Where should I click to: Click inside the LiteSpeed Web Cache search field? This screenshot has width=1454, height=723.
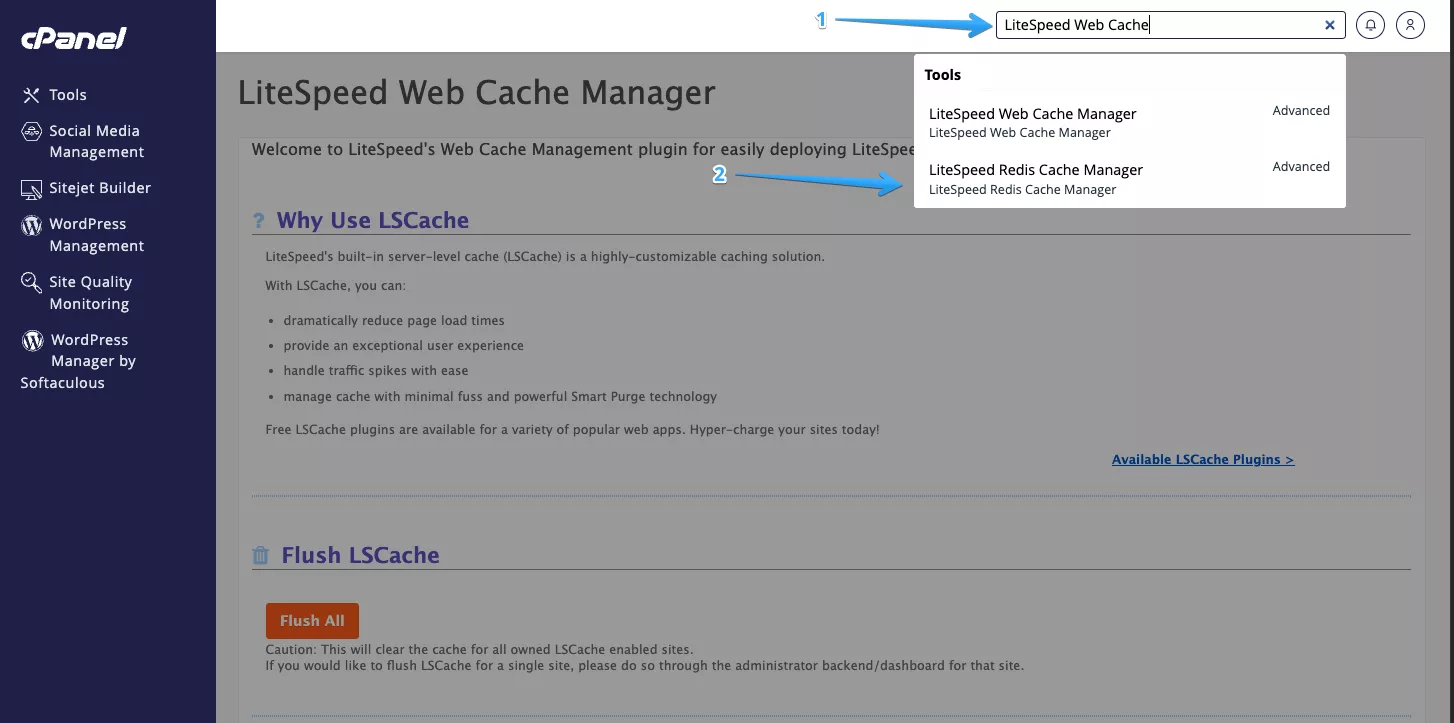click(1150, 25)
